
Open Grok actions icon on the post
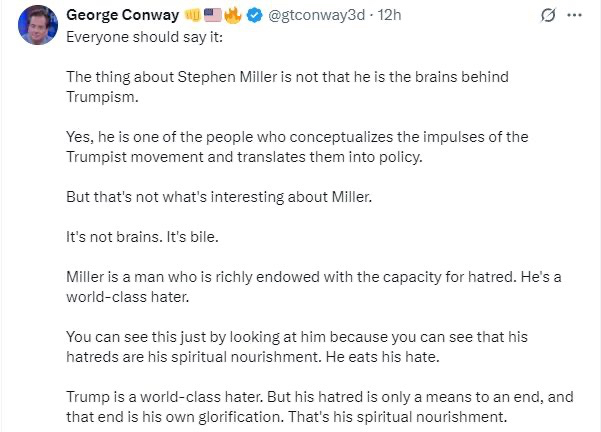click(x=547, y=16)
